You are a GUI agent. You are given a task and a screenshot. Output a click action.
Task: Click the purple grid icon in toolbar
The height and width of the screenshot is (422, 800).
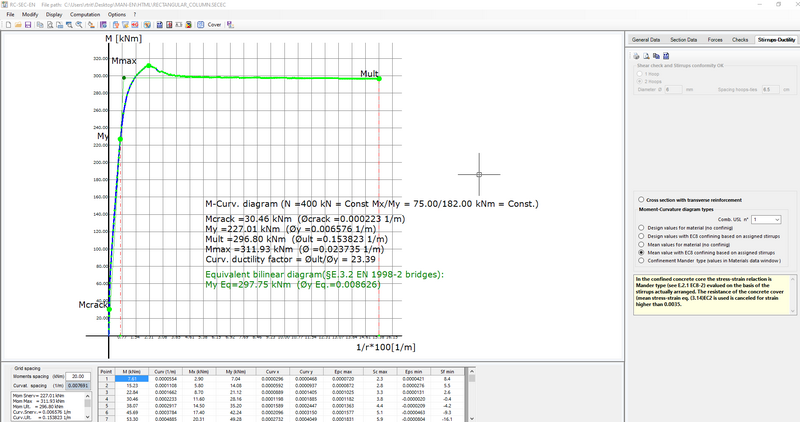(x=104, y=24)
